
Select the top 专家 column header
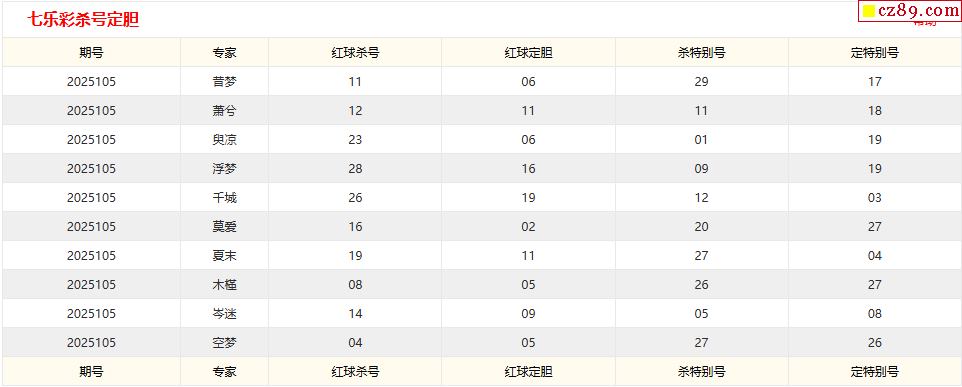tap(224, 53)
